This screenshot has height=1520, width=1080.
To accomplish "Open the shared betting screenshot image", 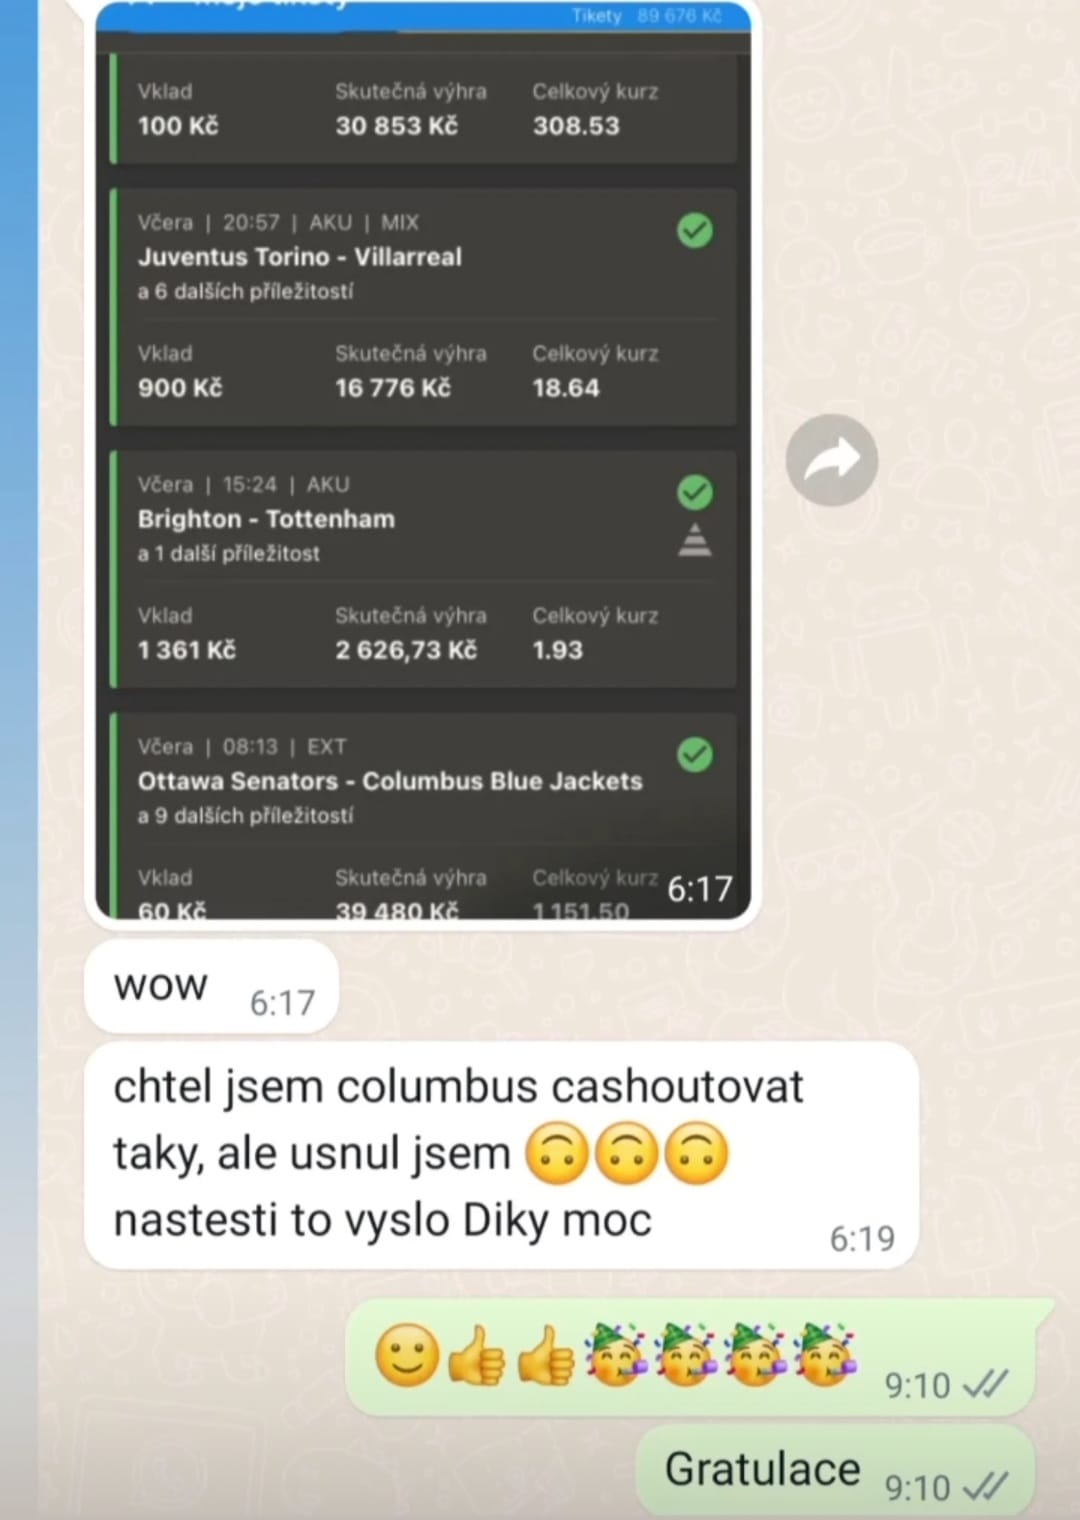I will [422, 461].
